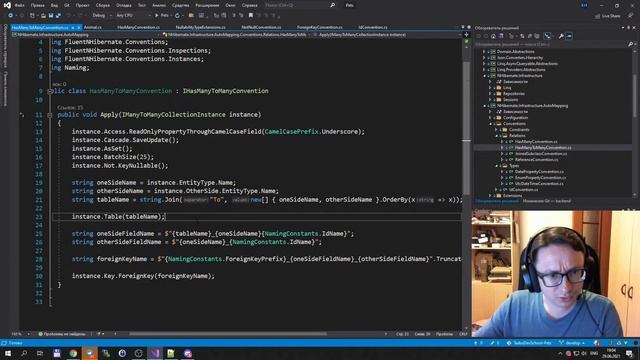Switch to the NotNullConvention.cs tab
The height and width of the screenshot is (360, 640).
(x=261, y=27)
